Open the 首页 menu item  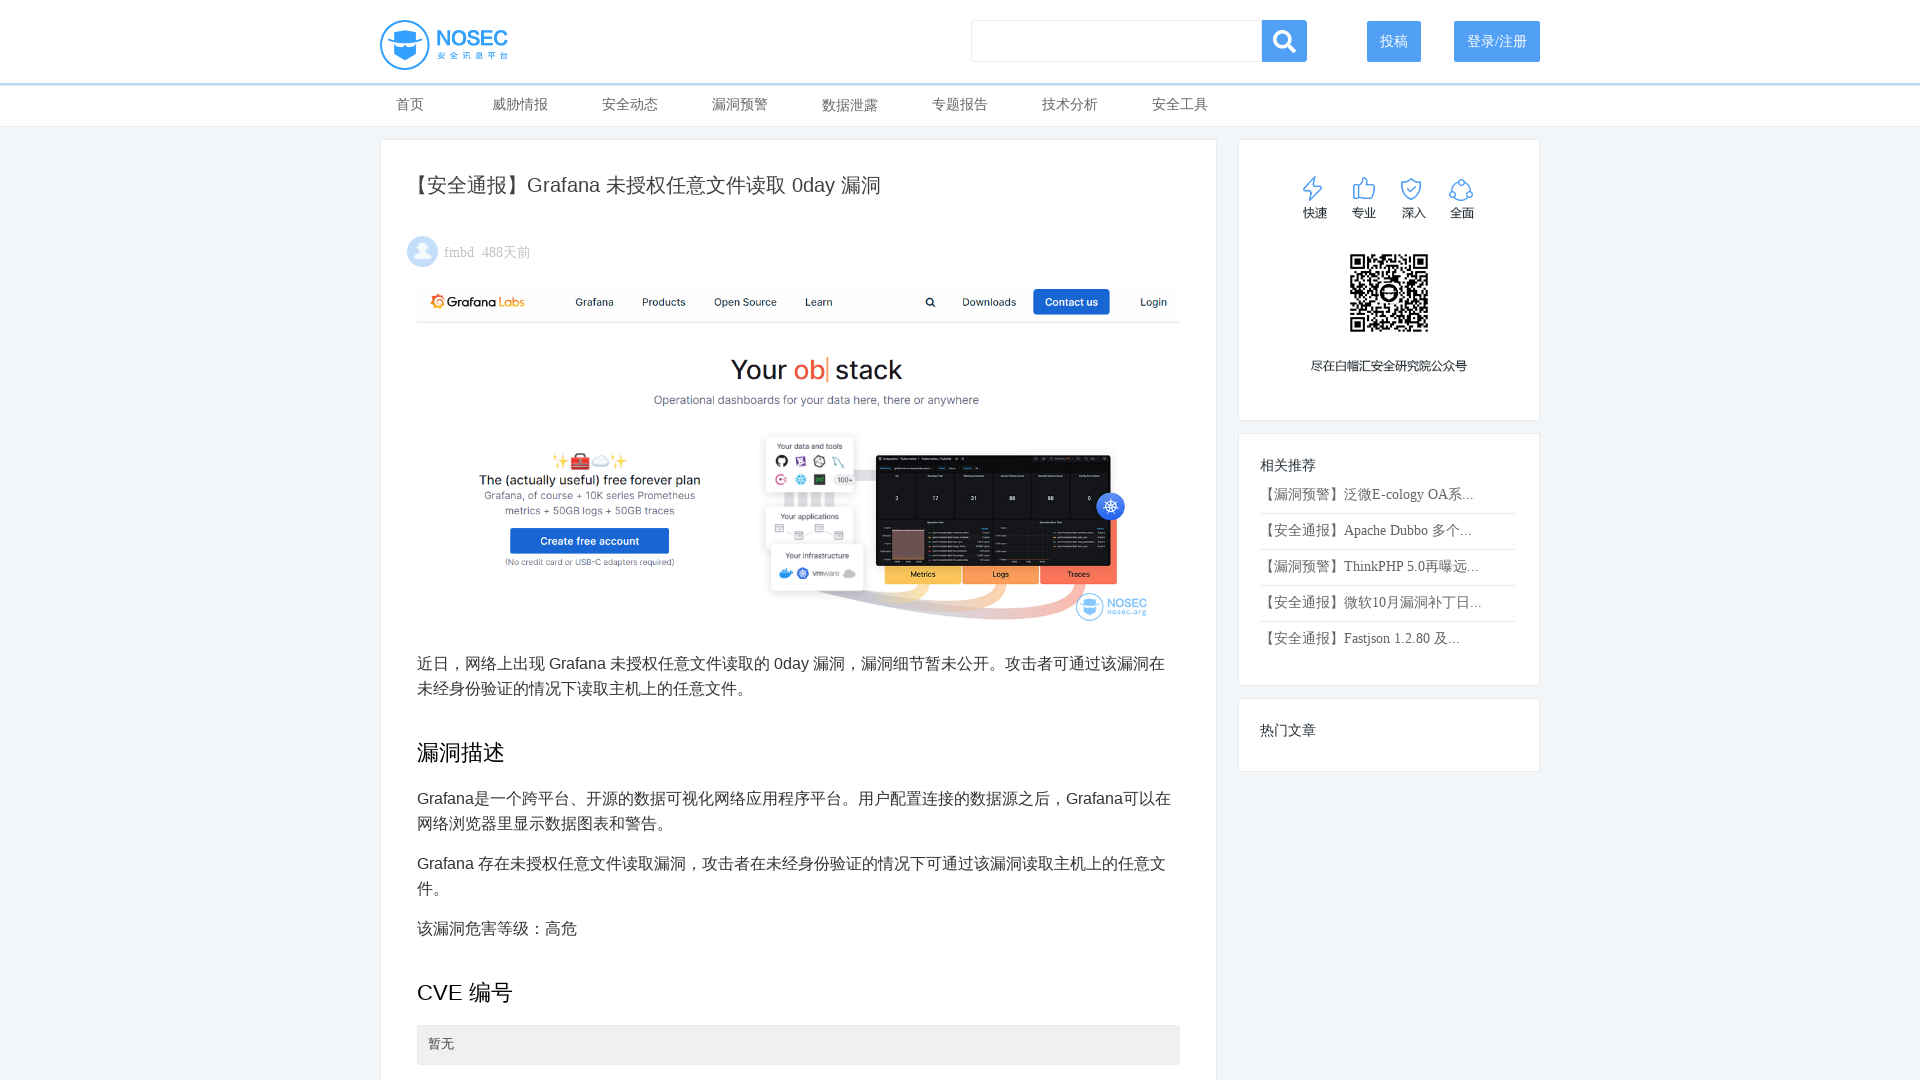[410, 105]
